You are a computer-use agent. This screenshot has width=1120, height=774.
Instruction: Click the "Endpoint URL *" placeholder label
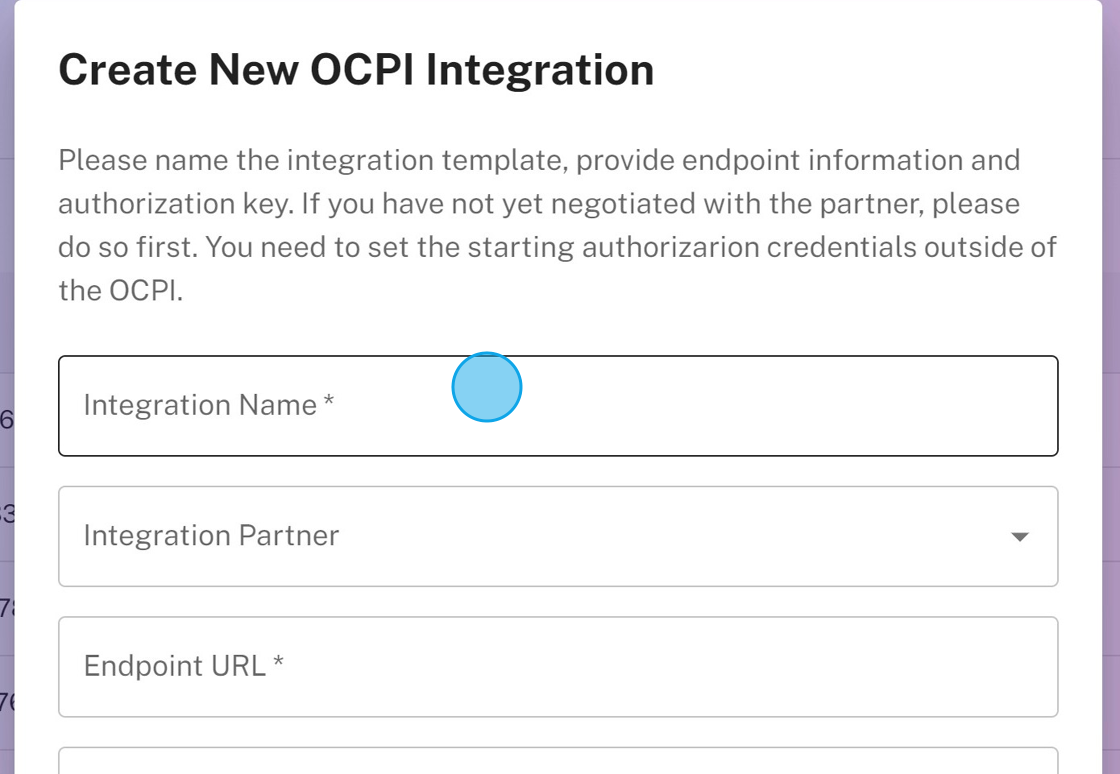click(x=185, y=666)
